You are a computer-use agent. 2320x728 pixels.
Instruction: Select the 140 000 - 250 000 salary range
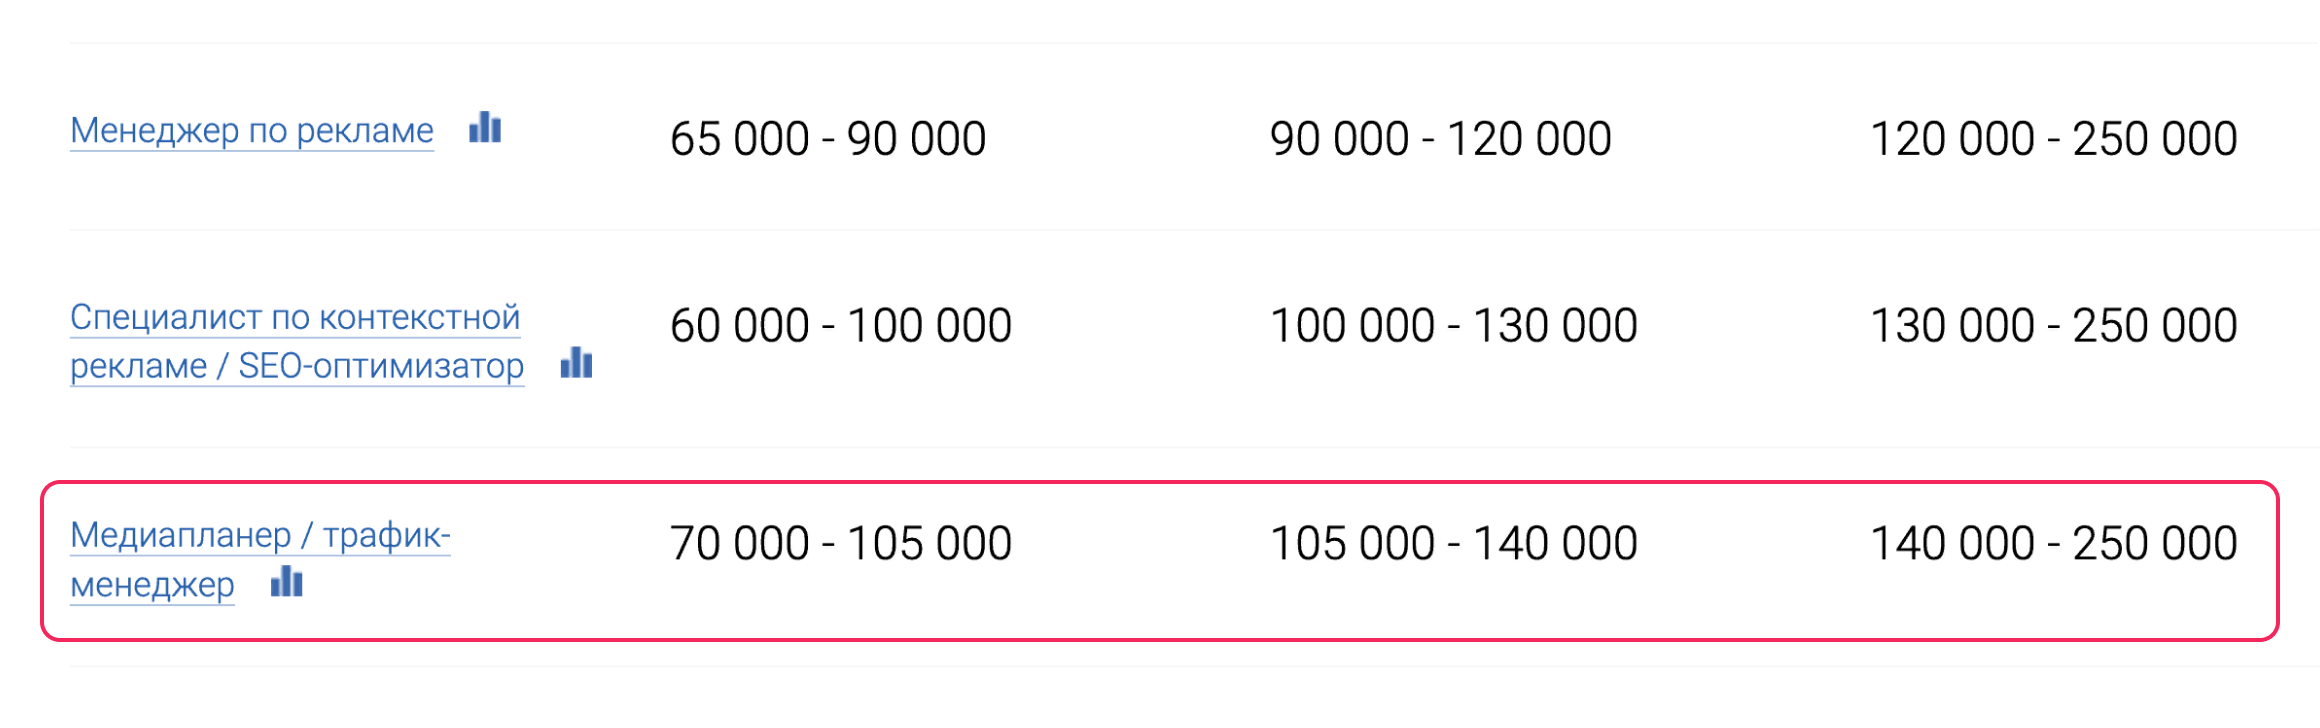tap(2054, 544)
